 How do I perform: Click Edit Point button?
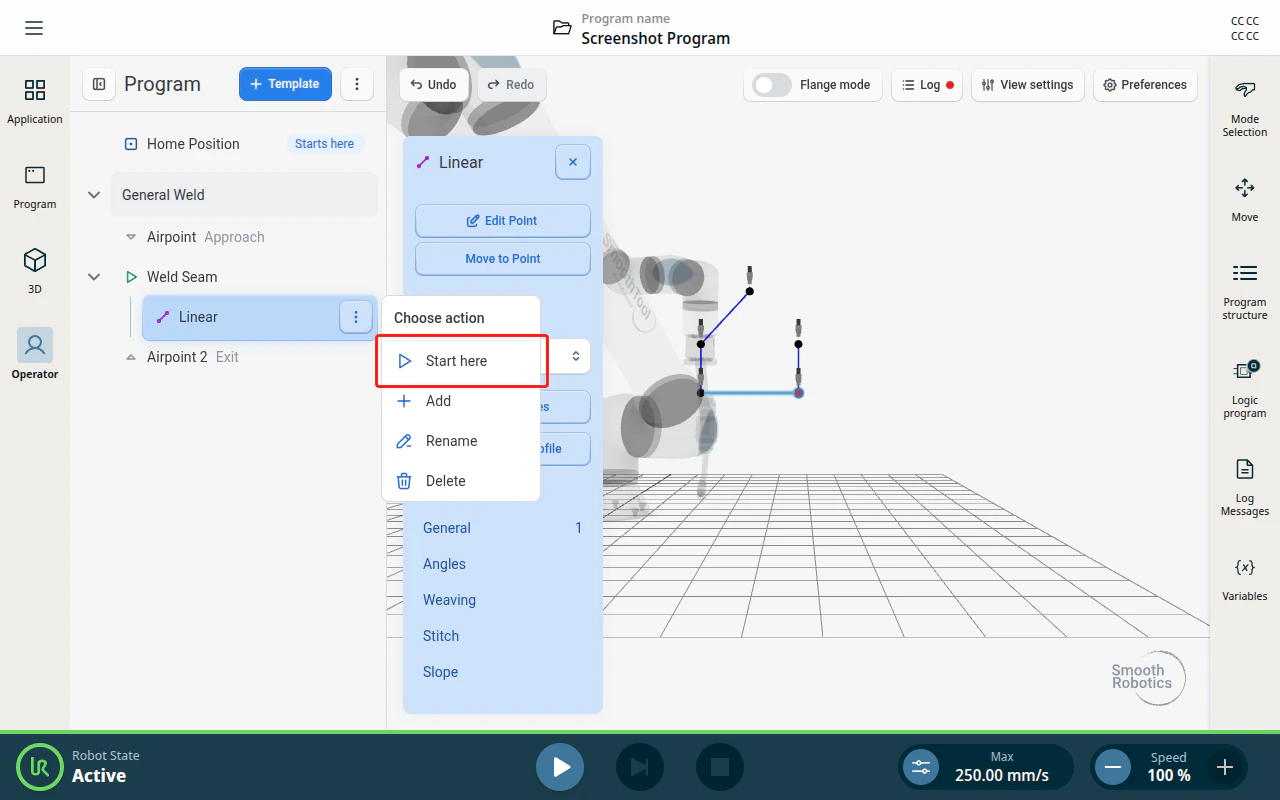(x=503, y=221)
